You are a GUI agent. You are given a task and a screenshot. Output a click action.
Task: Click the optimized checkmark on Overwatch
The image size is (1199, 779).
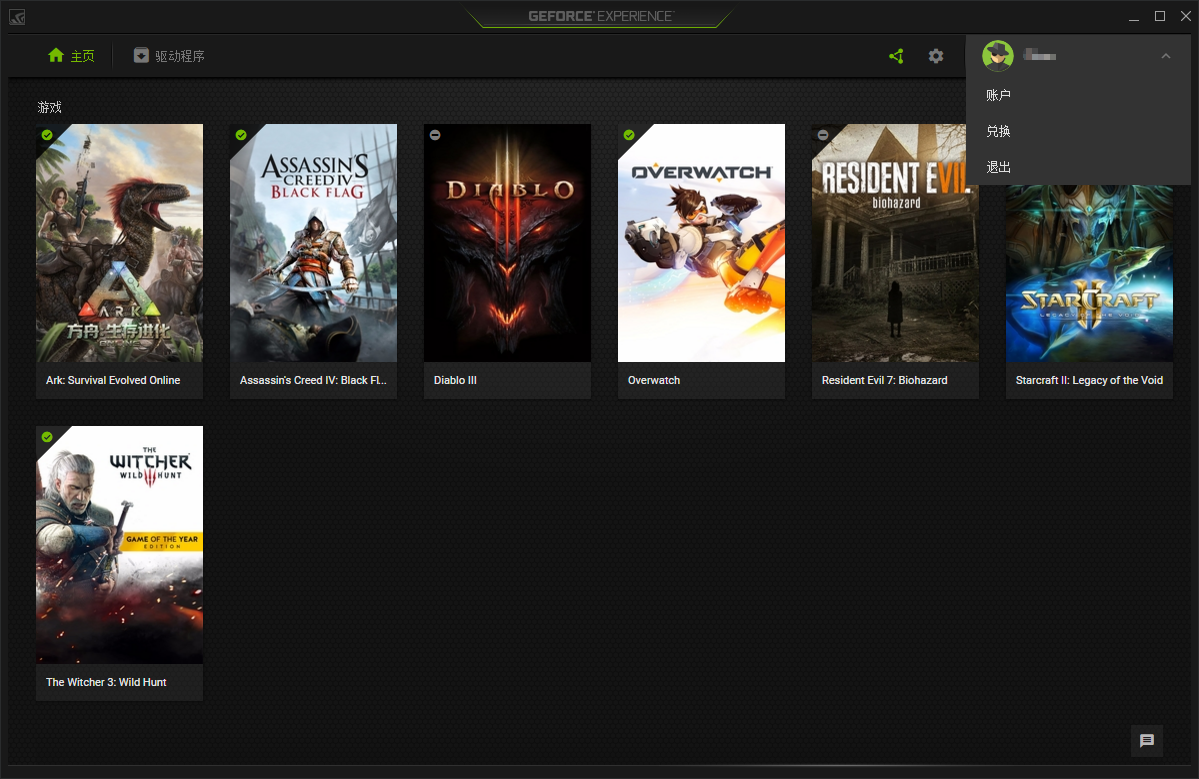pyautogui.click(x=629, y=135)
